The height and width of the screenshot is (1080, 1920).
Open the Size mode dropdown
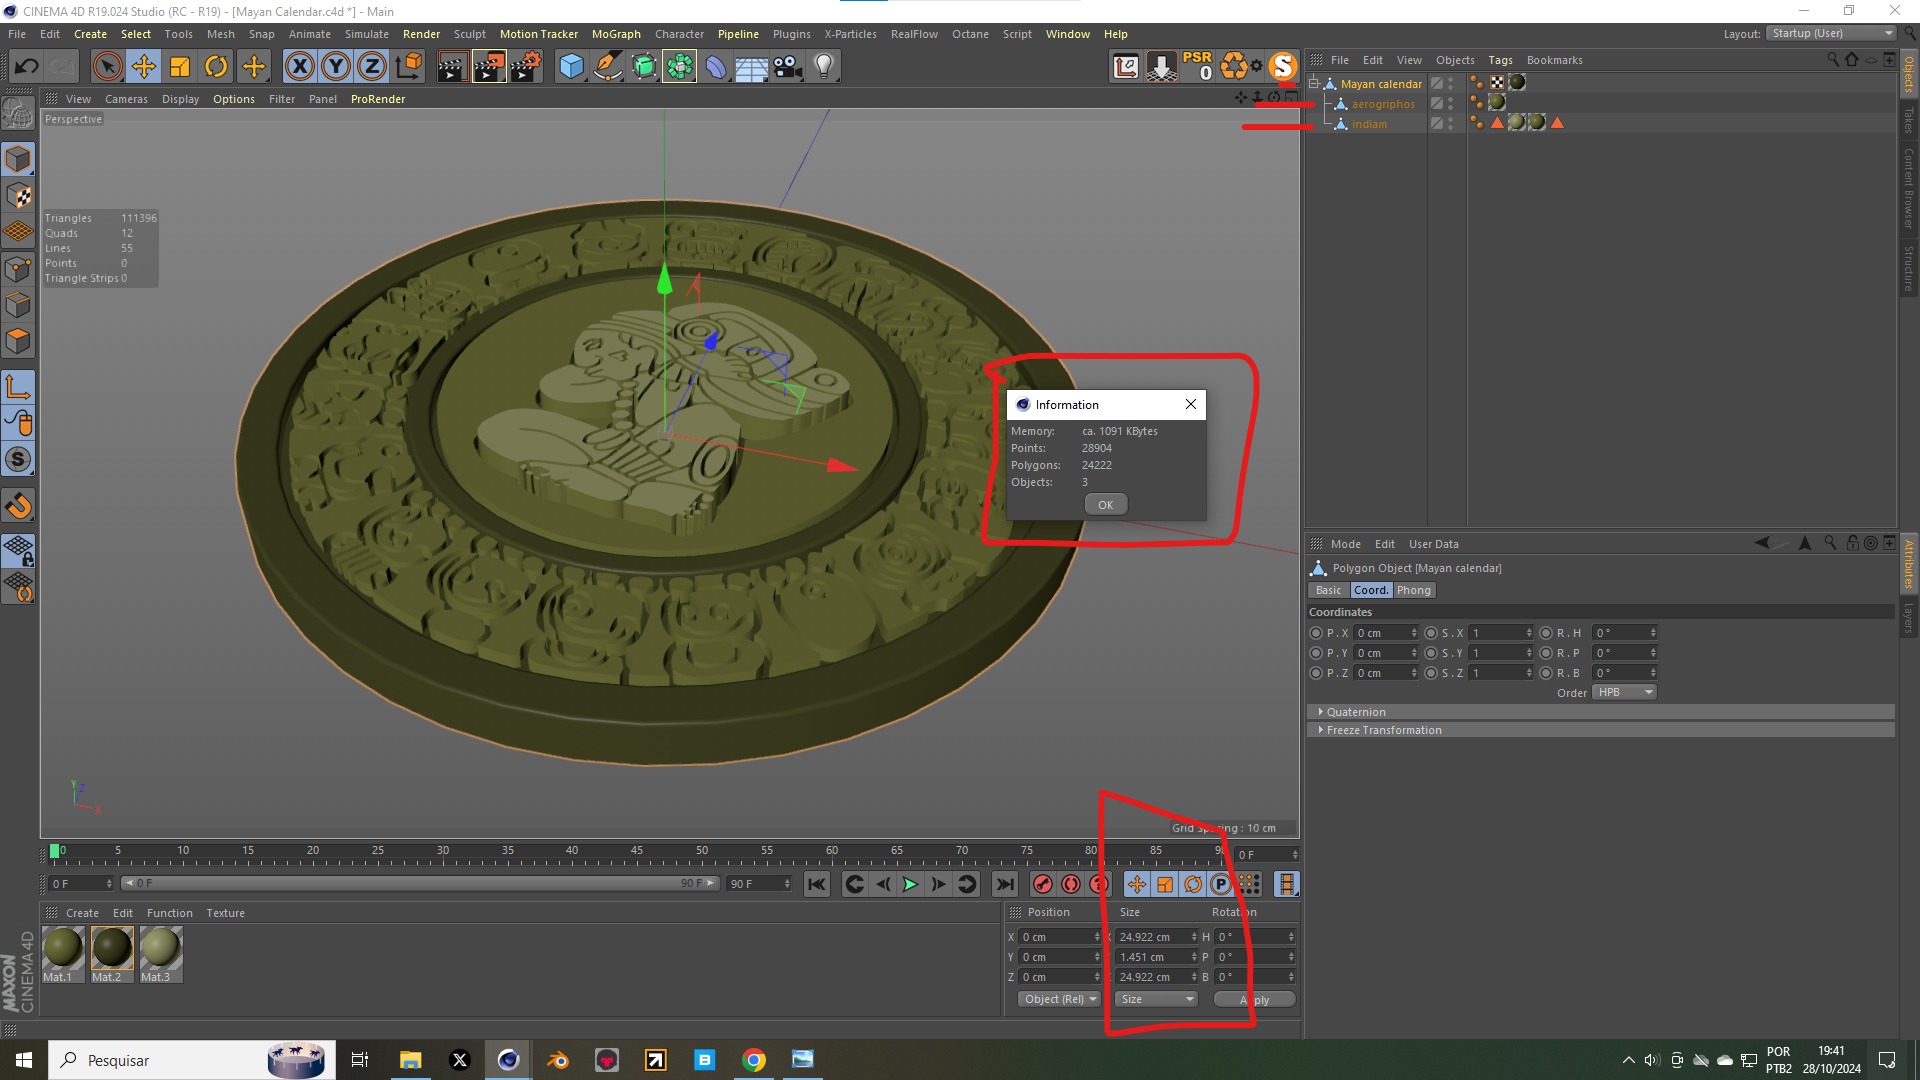tap(1156, 999)
